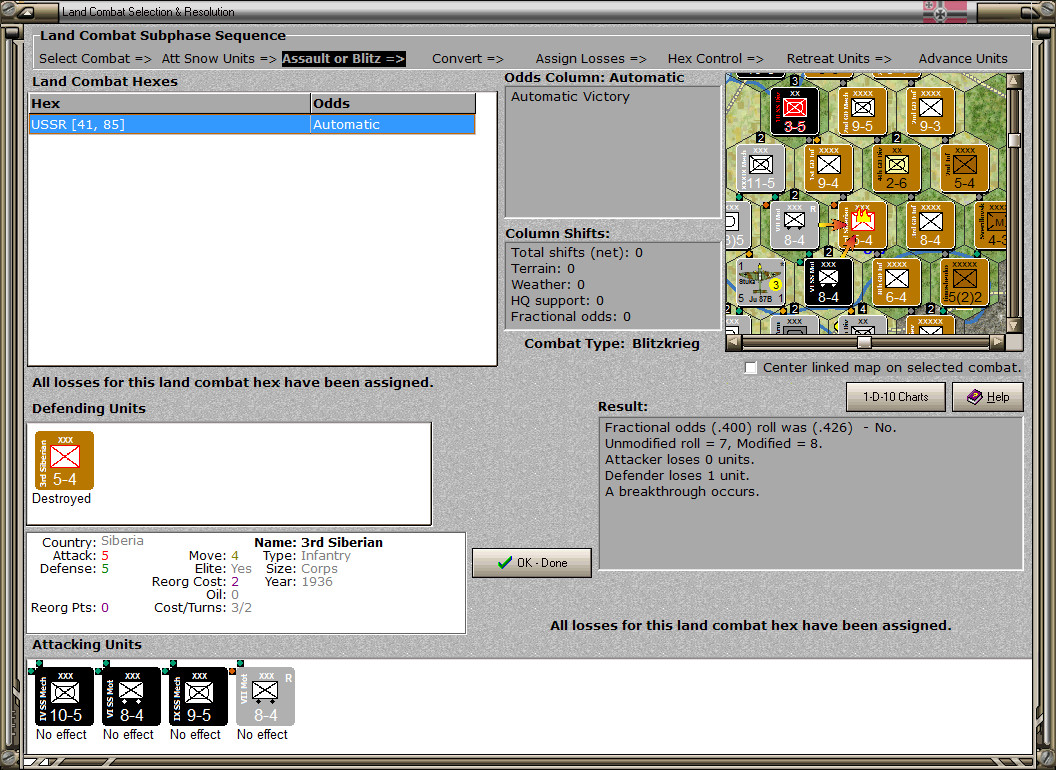Select the IV SS Mech 10-5 attacker
The image size is (1056, 770).
64,697
